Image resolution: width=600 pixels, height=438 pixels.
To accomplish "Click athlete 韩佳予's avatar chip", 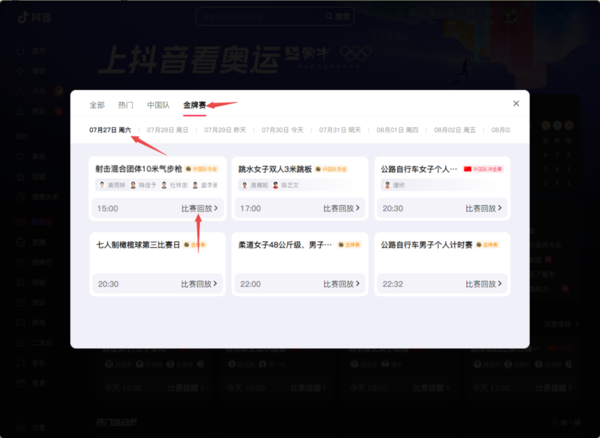I will click(143, 185).
